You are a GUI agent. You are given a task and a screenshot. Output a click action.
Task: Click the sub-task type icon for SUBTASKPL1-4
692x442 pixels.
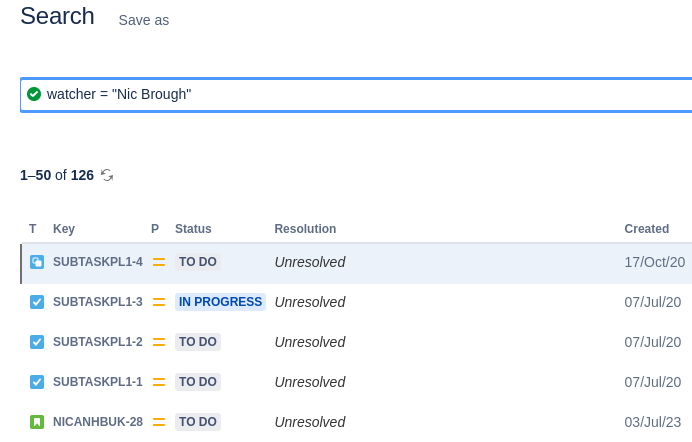pos(37,262)
